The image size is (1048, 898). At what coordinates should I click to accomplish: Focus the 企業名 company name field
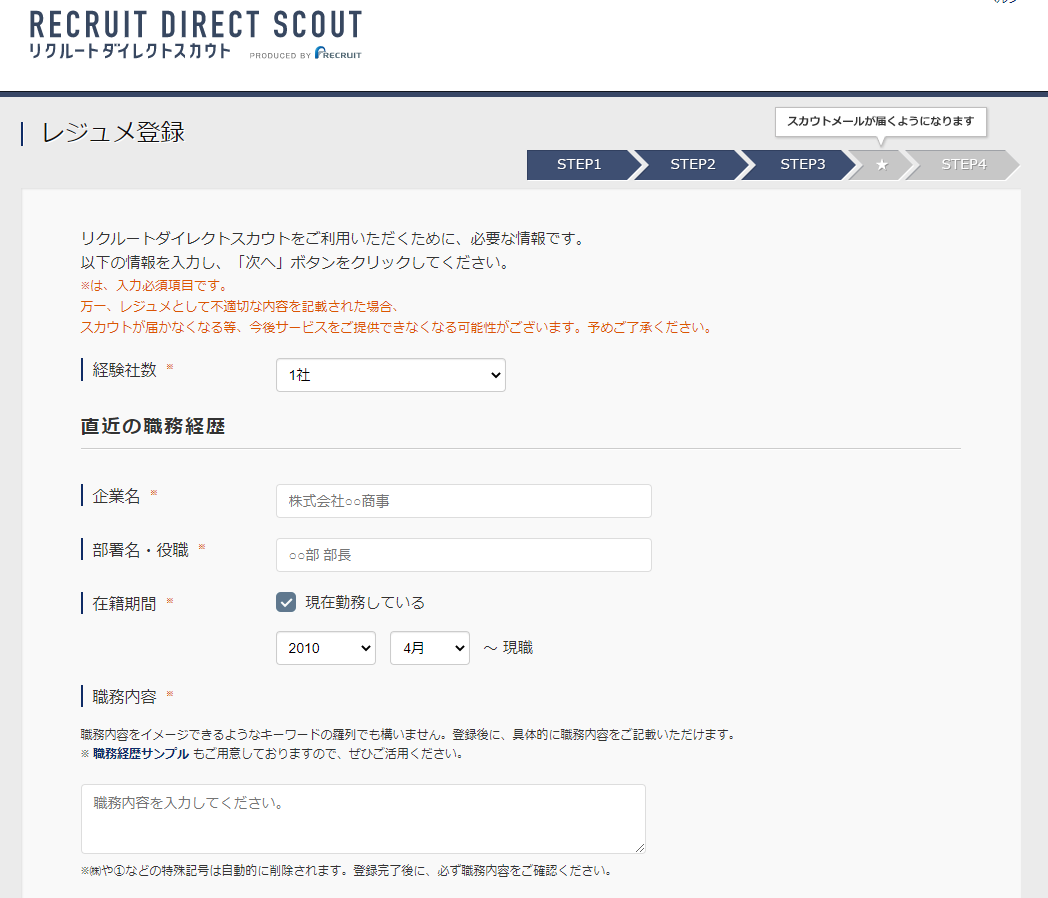tap(464, 501)
